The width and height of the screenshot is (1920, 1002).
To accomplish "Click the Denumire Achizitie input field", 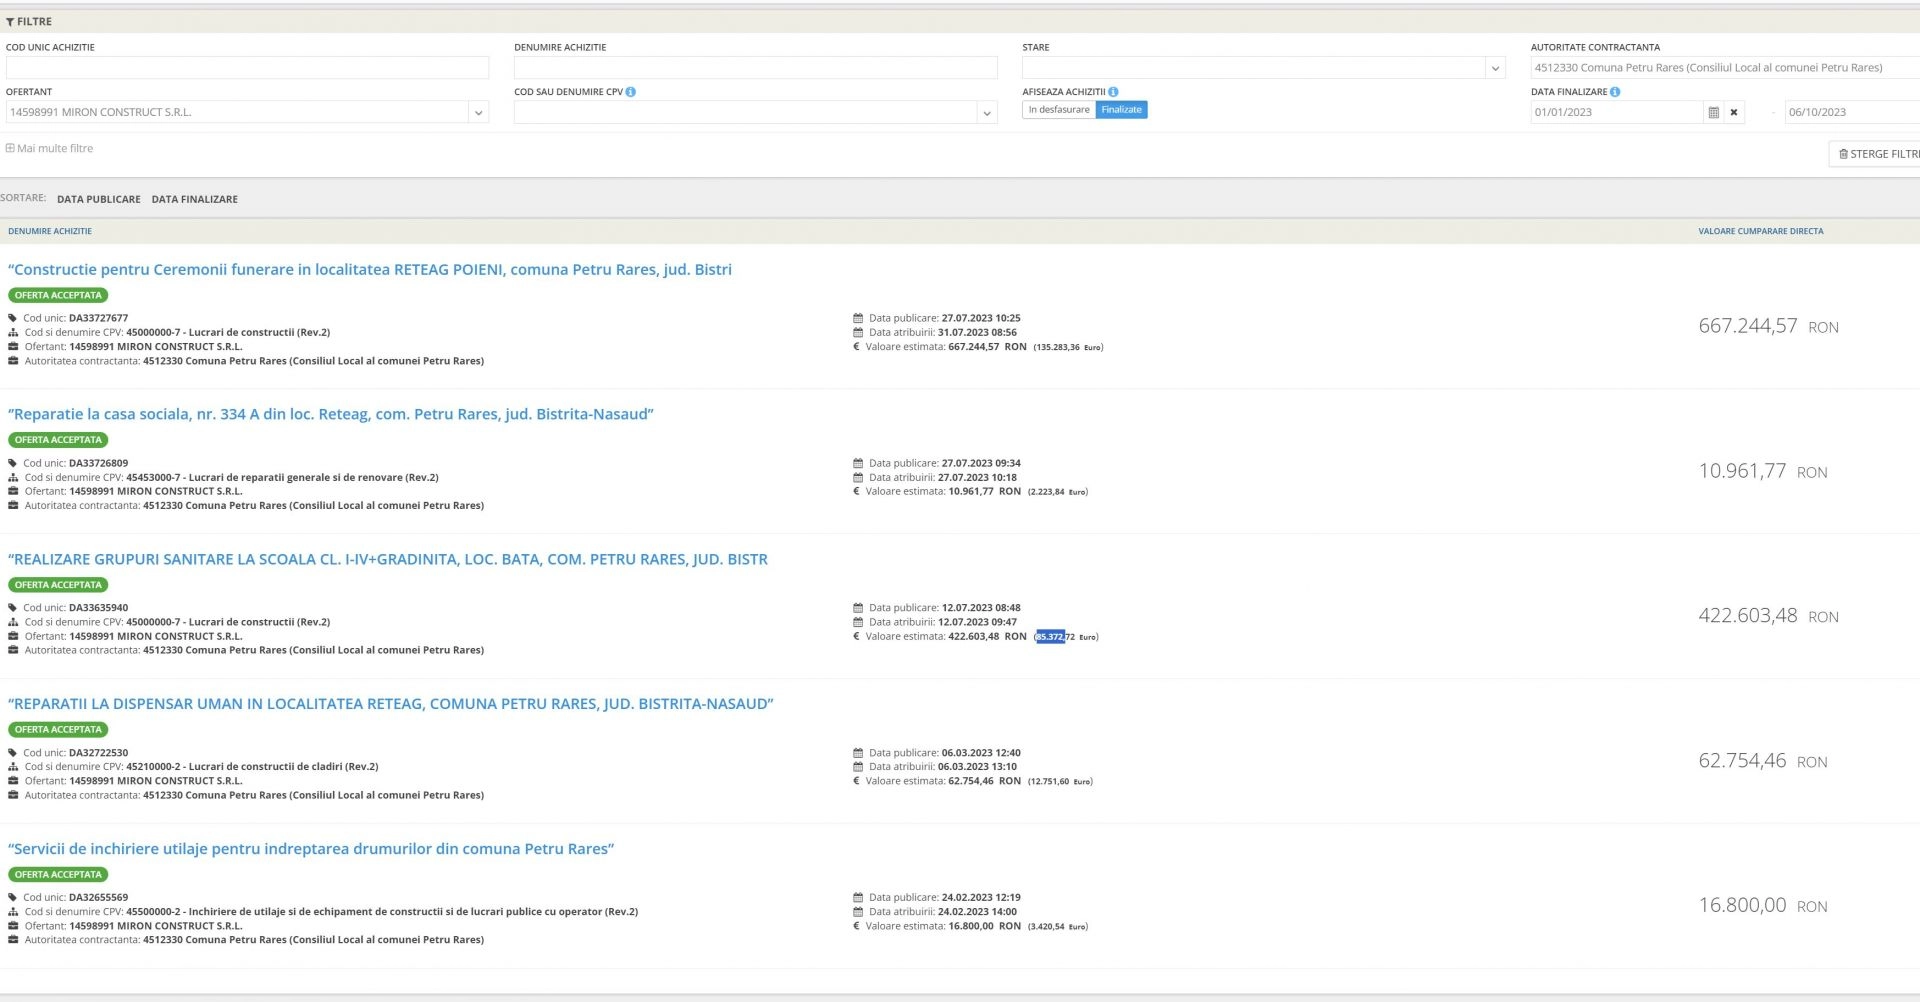I will point(755,68).
